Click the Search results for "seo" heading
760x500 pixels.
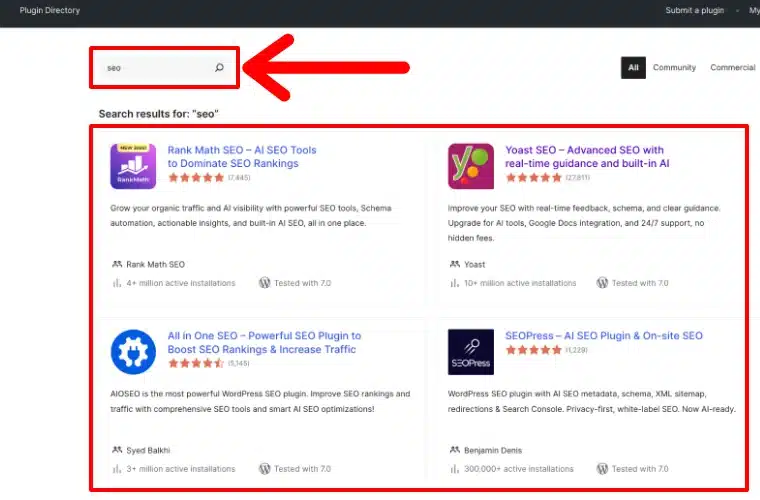click(158, 114)
